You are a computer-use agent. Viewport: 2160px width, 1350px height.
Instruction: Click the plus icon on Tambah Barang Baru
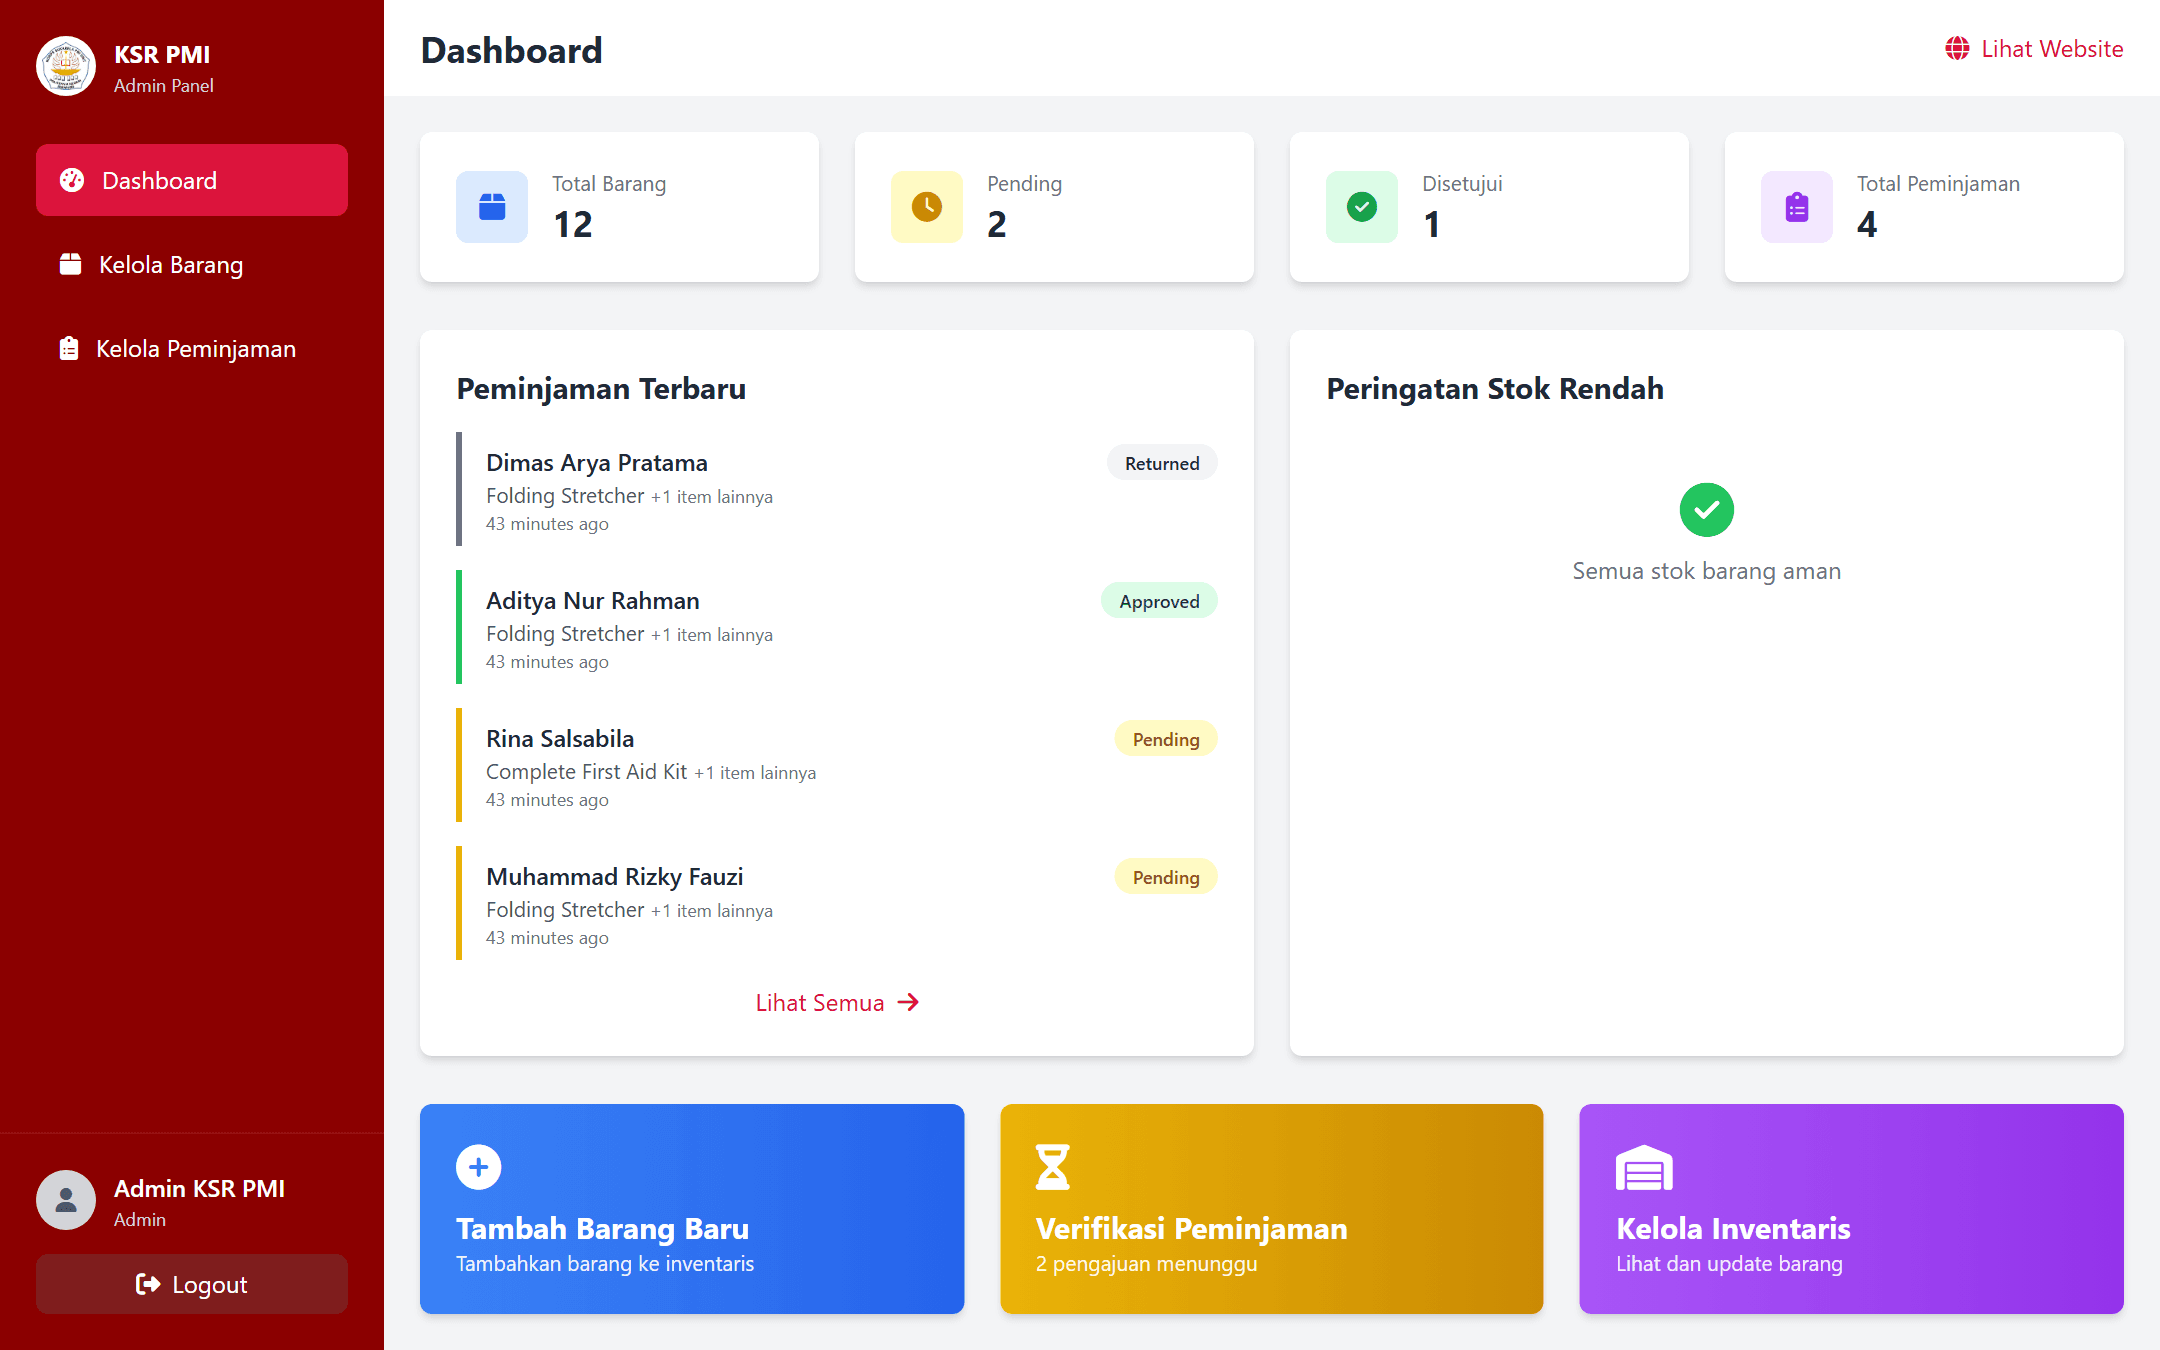479,1167
